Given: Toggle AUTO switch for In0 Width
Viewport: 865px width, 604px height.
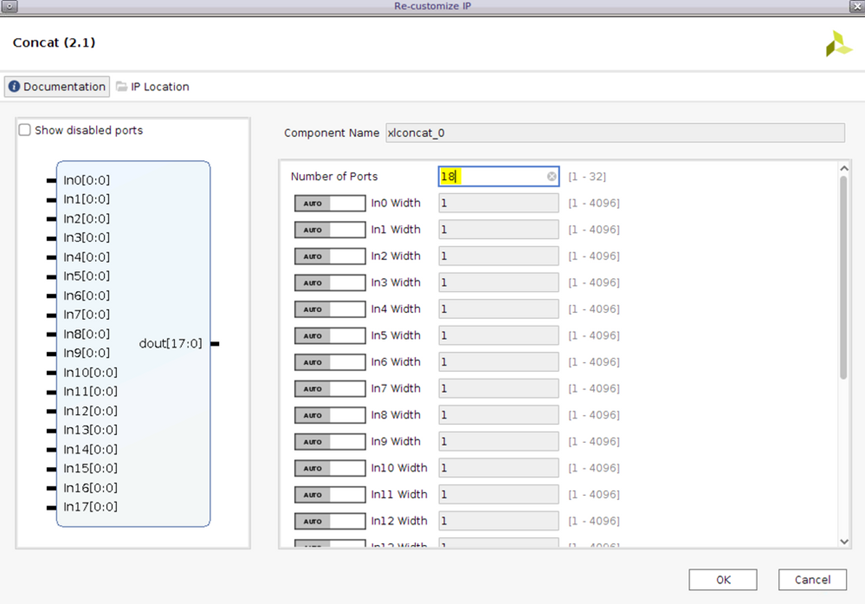Looking at the screenshot, I should [x=329, y=203].
